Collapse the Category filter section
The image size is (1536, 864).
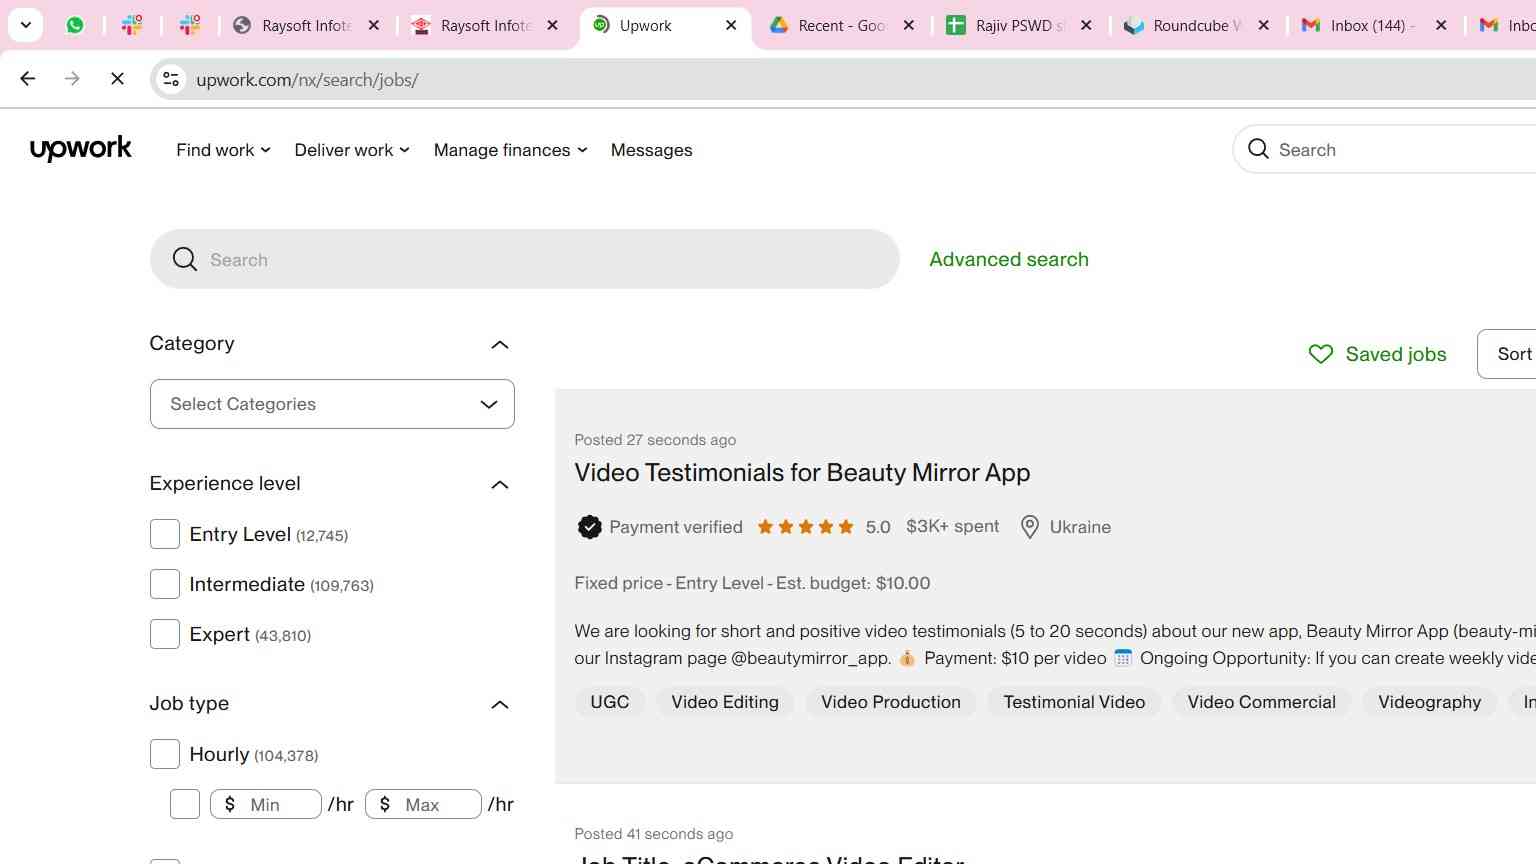click(x=500, y=344)
